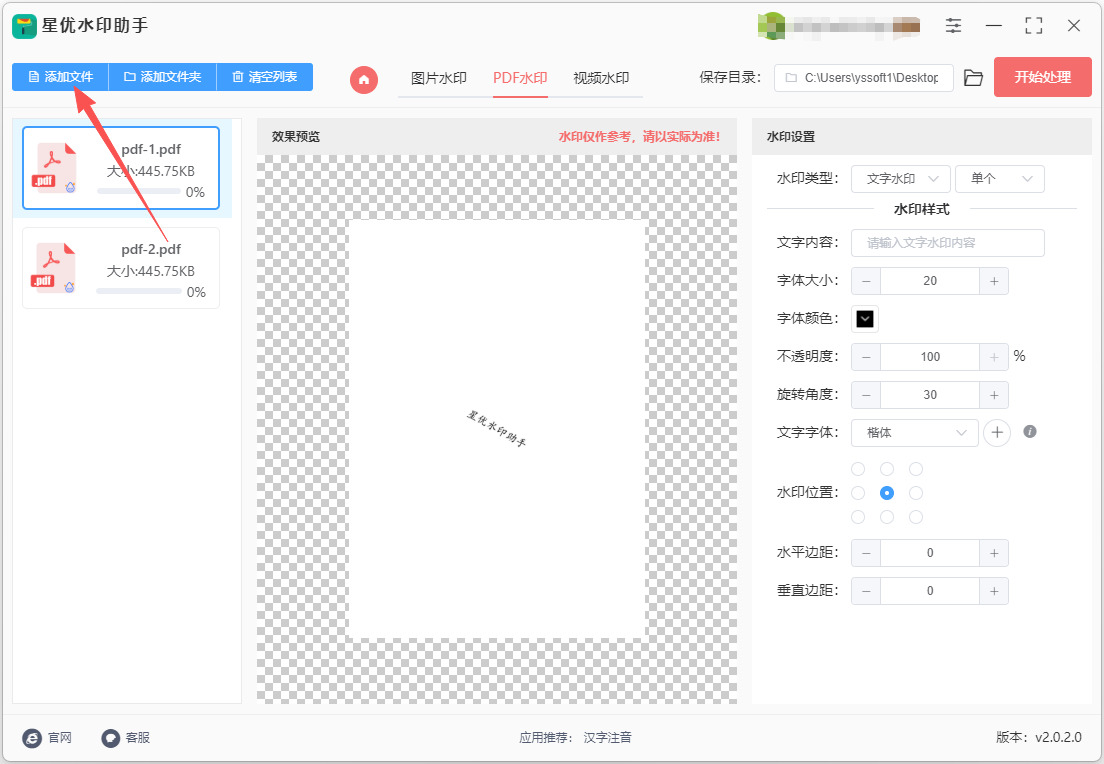Click the 添加文件夹 button
Image resolution: width=1104 pixels, height=764 pixels.
pyautogui.click(x=163, y=77)
